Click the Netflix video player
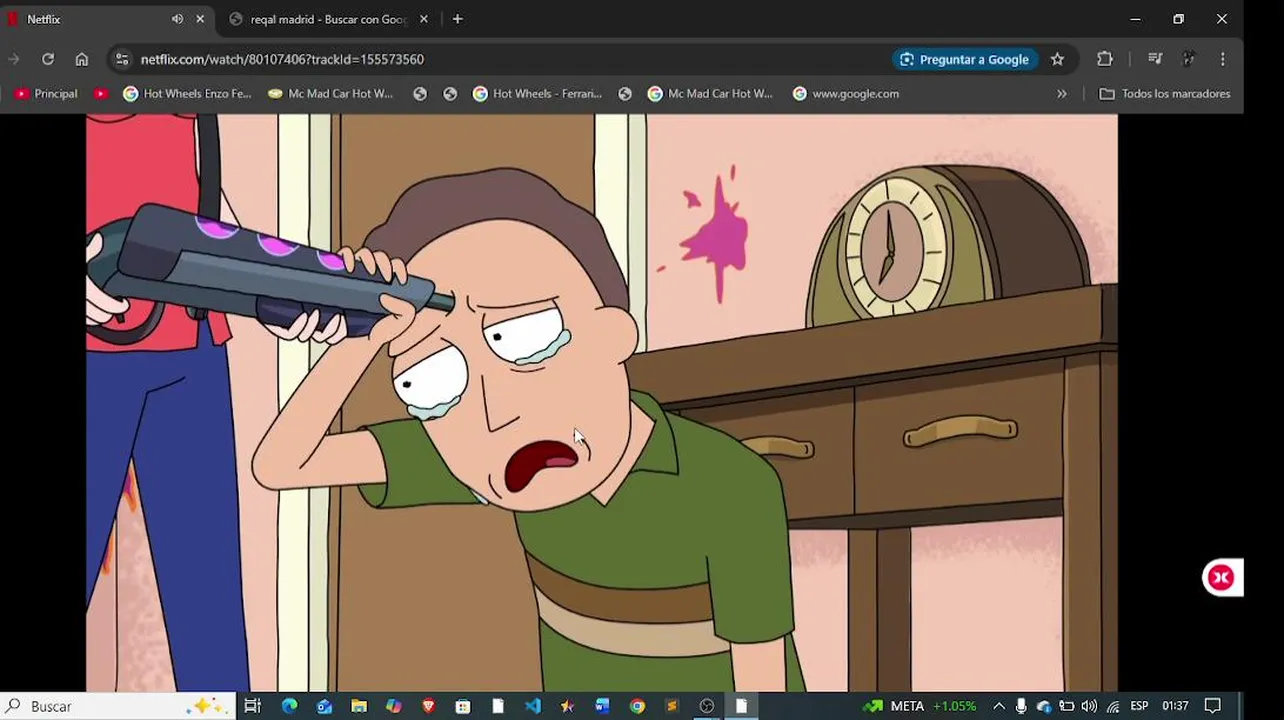The image size is (1284, 720). [602, 402]
